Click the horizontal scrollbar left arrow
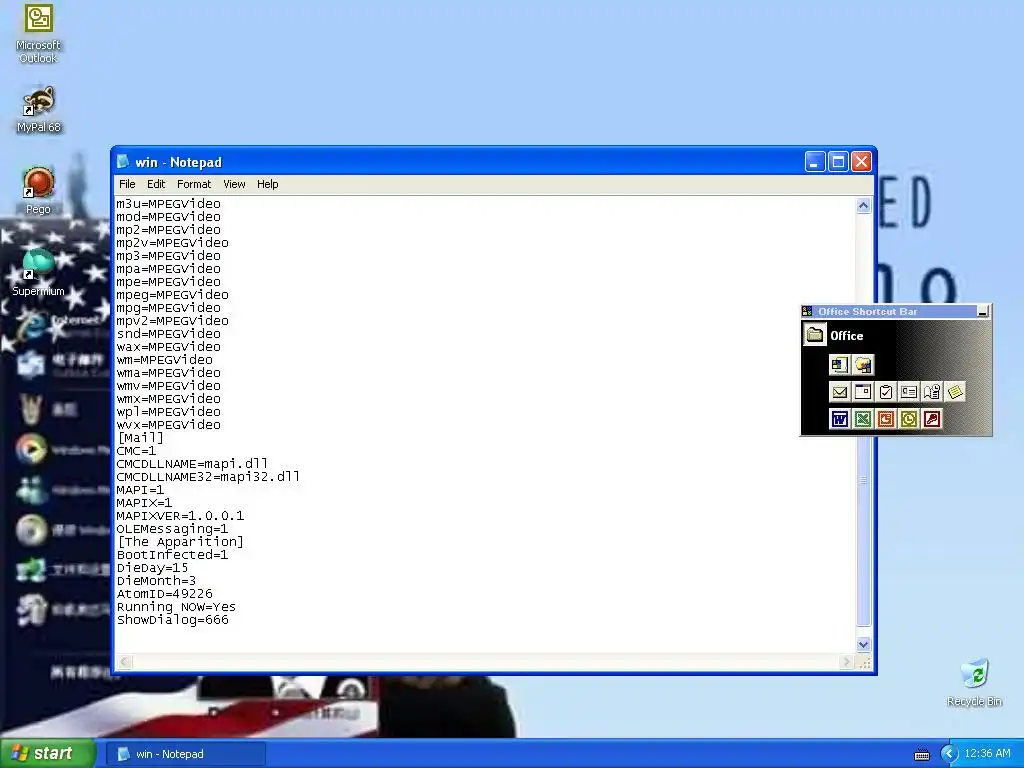Screen dimensions: 1024x768 125,662
